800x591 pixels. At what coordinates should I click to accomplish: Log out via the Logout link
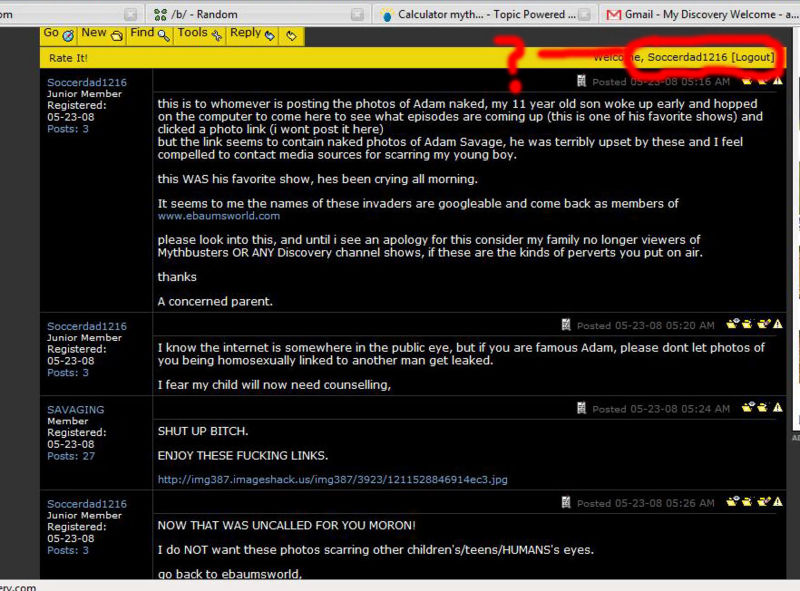pyautogui.click(x=752, y=57)
